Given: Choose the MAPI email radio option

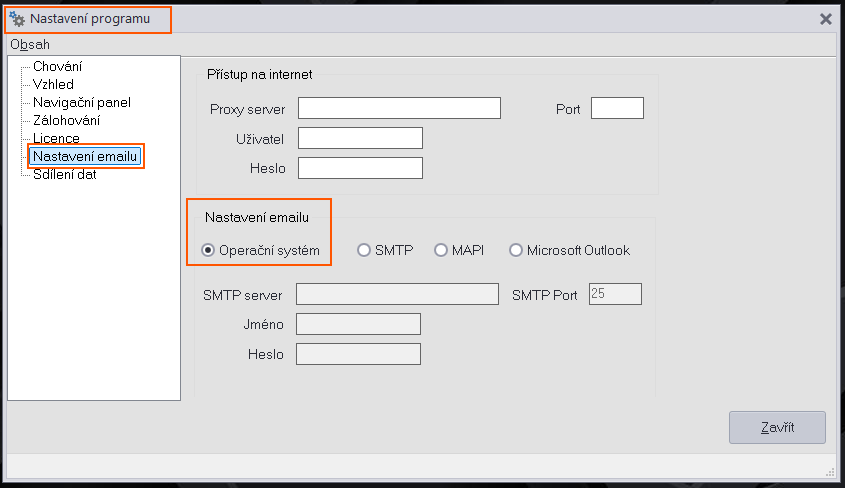Looking at the screenshot, I should (x=441, y=251).
